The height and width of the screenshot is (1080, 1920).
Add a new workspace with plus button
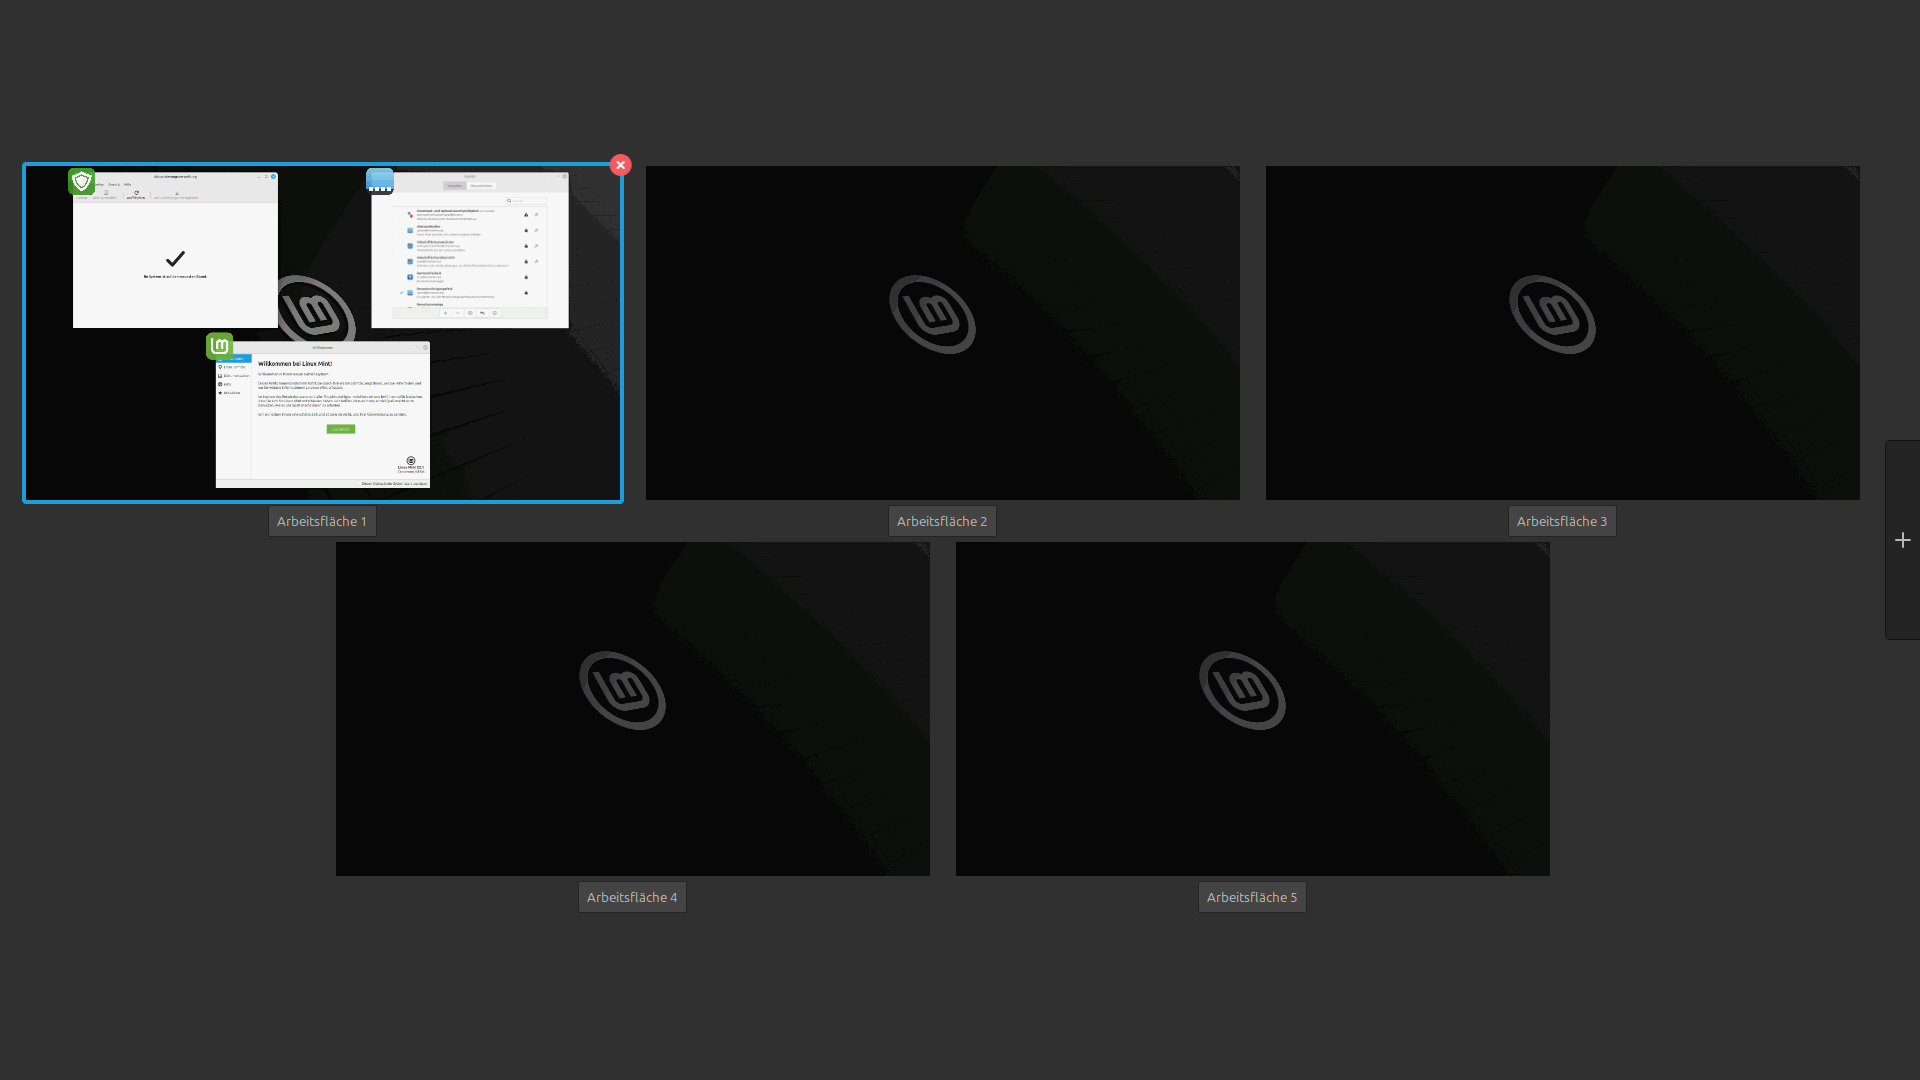tap(1902, 540)
